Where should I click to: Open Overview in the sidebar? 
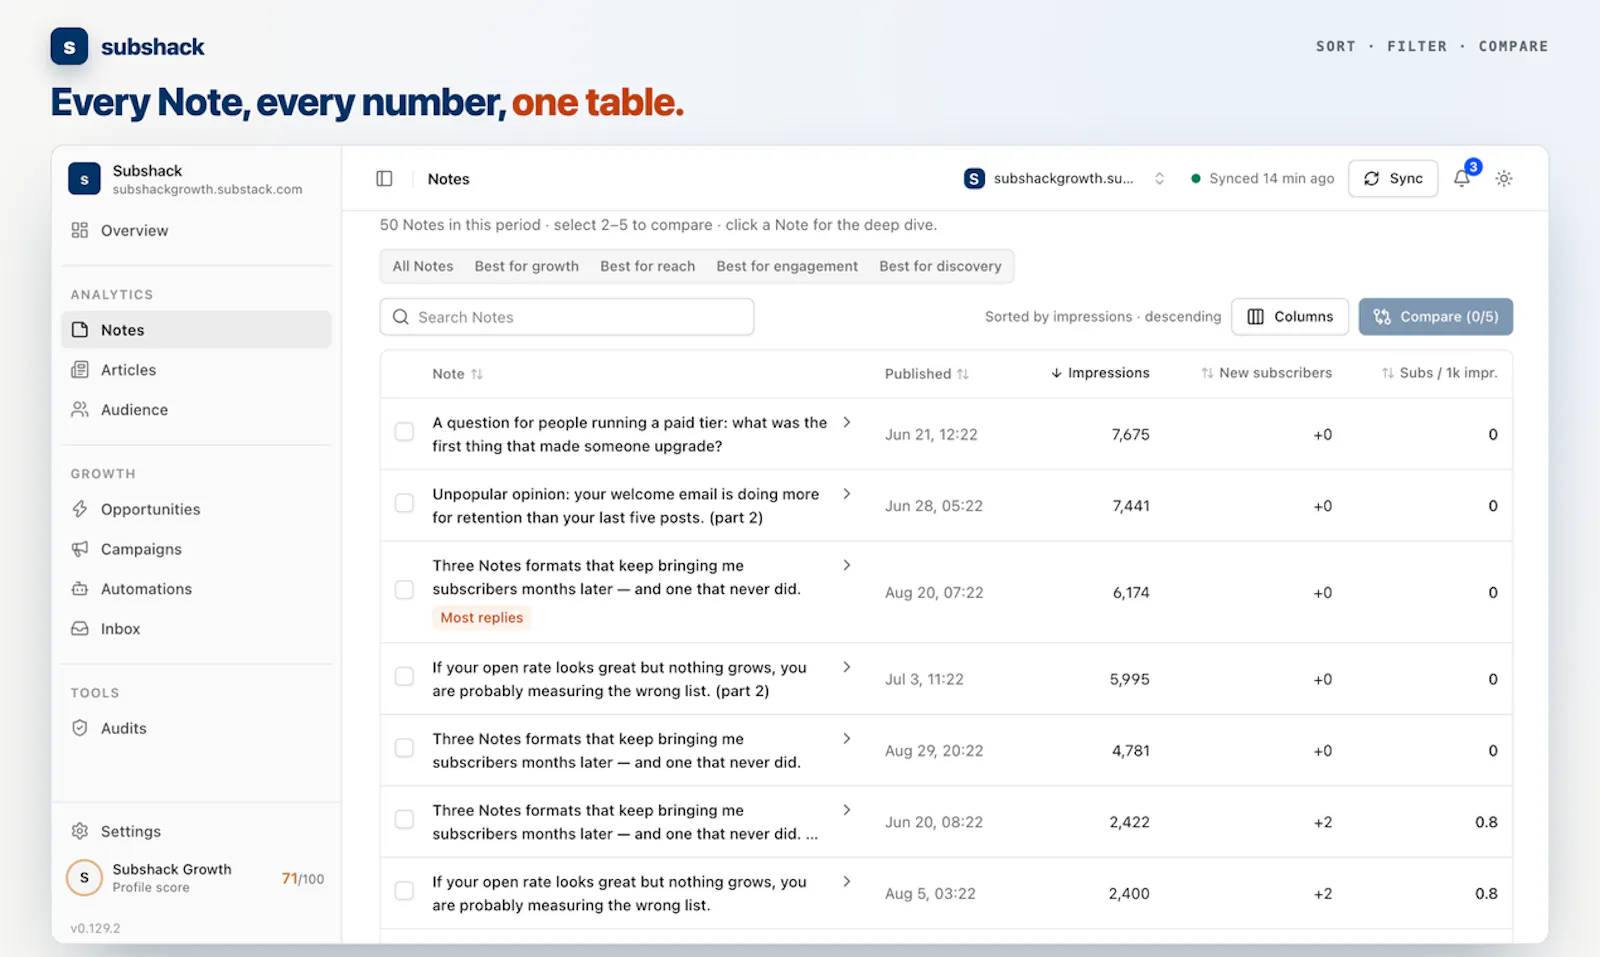coord(196,230)
